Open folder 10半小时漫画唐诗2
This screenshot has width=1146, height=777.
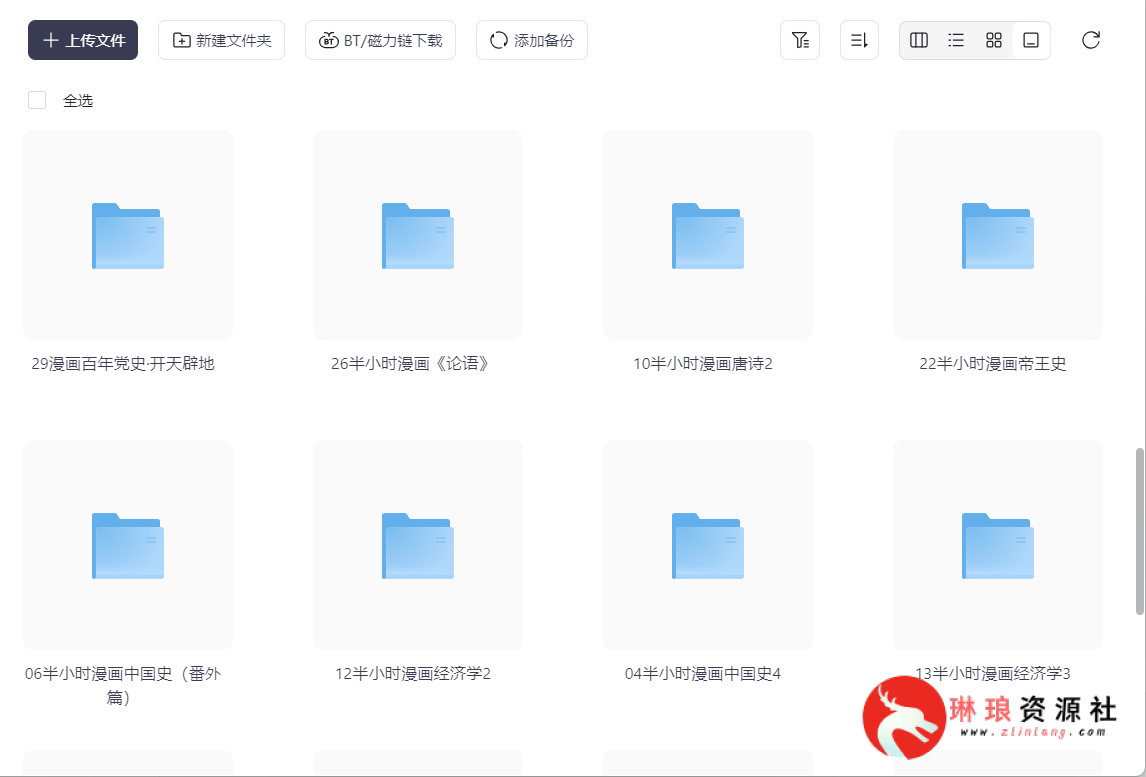707,235
